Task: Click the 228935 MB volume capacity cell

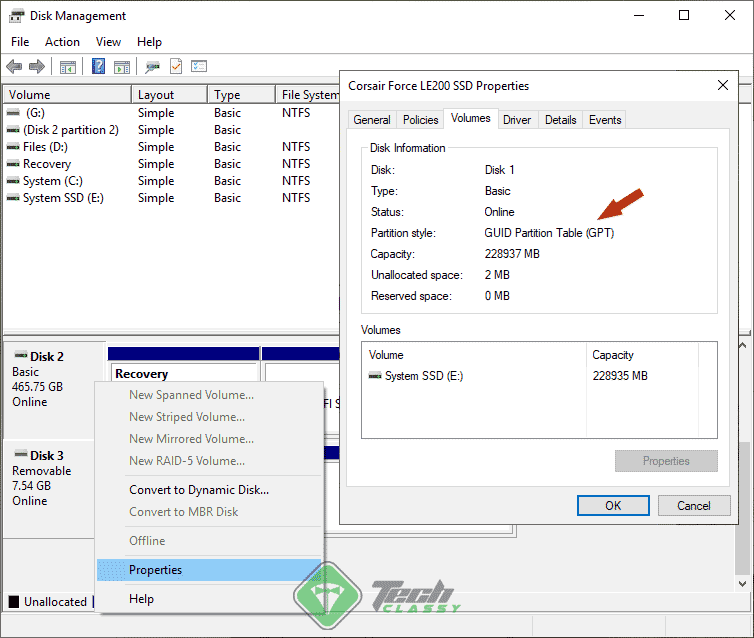Action: 620,375
